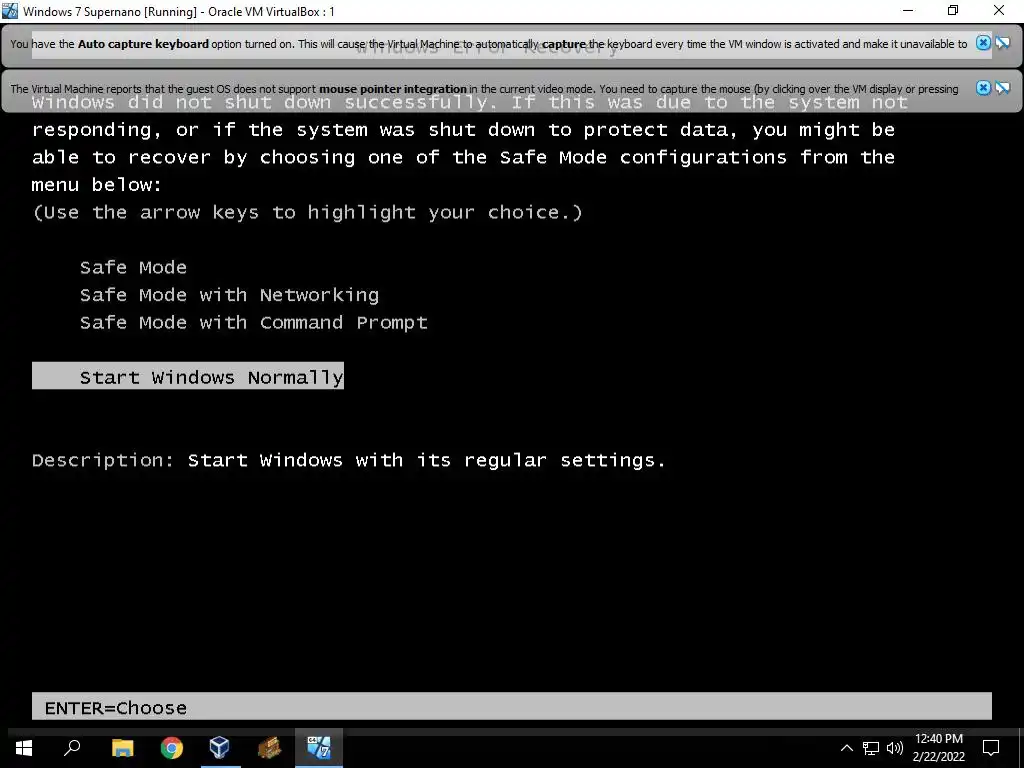Click the VirtualBox window title bar icon
Image resolution: width=1024 pixels, height=768 pixels.
pos(10,10)
